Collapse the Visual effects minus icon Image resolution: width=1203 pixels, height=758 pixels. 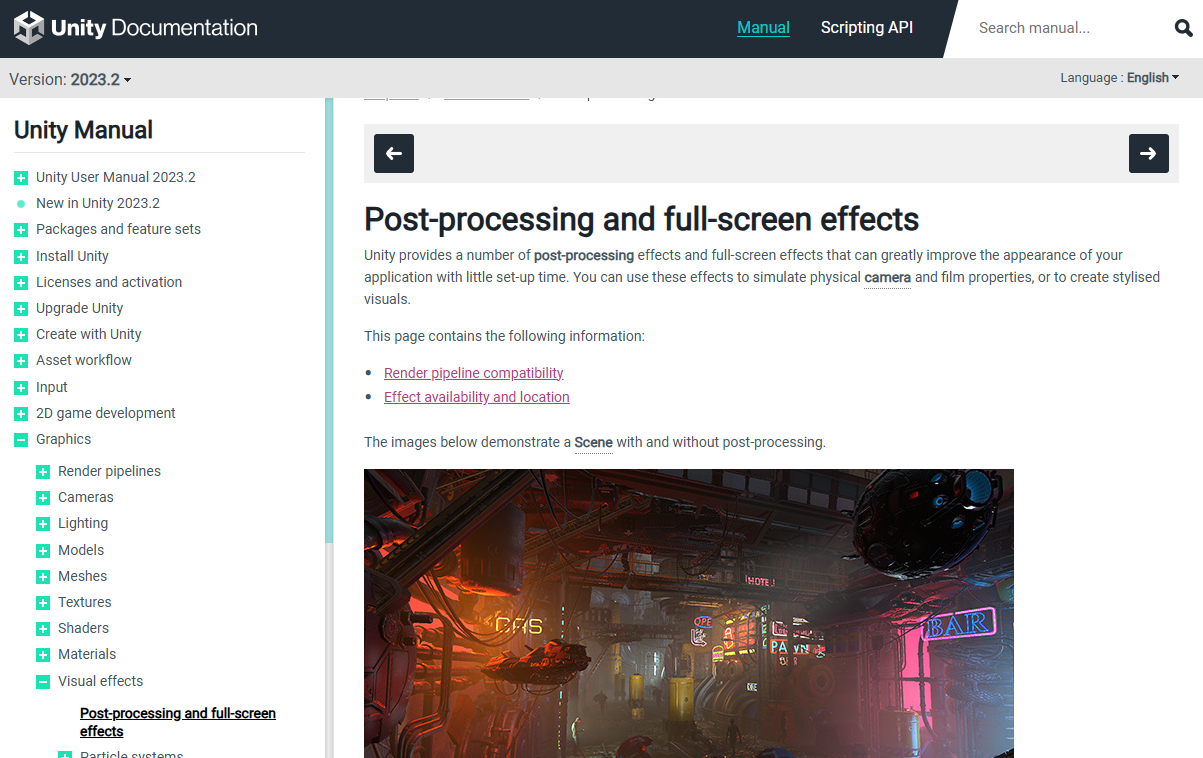click(x=43, y=682)
